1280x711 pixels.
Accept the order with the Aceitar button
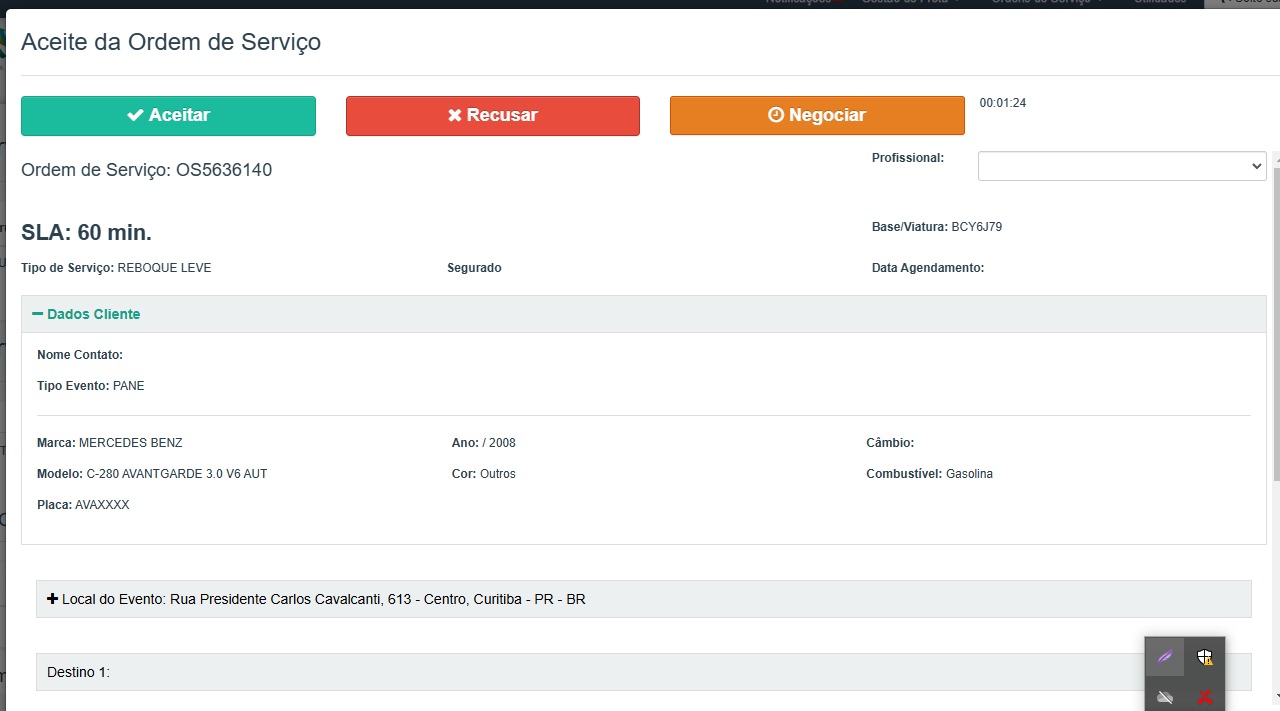coord(168,116)
